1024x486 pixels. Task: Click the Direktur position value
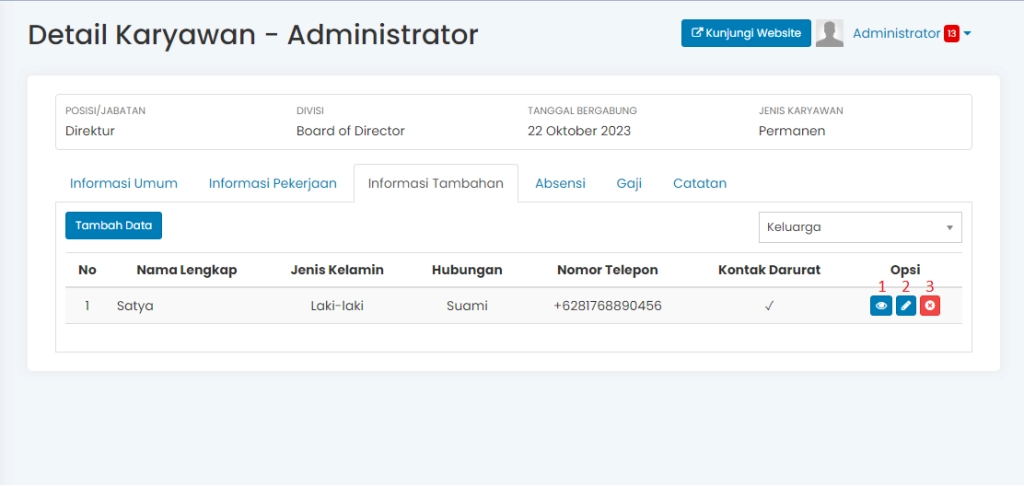tap(90, 131)
